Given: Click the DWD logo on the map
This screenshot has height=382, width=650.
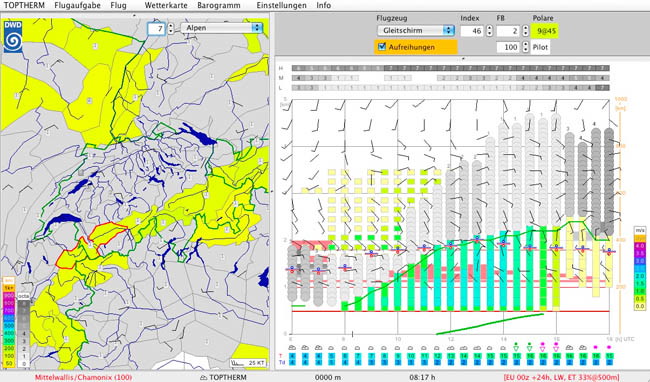Looking at the screenshot, I should tap(13, 36).
